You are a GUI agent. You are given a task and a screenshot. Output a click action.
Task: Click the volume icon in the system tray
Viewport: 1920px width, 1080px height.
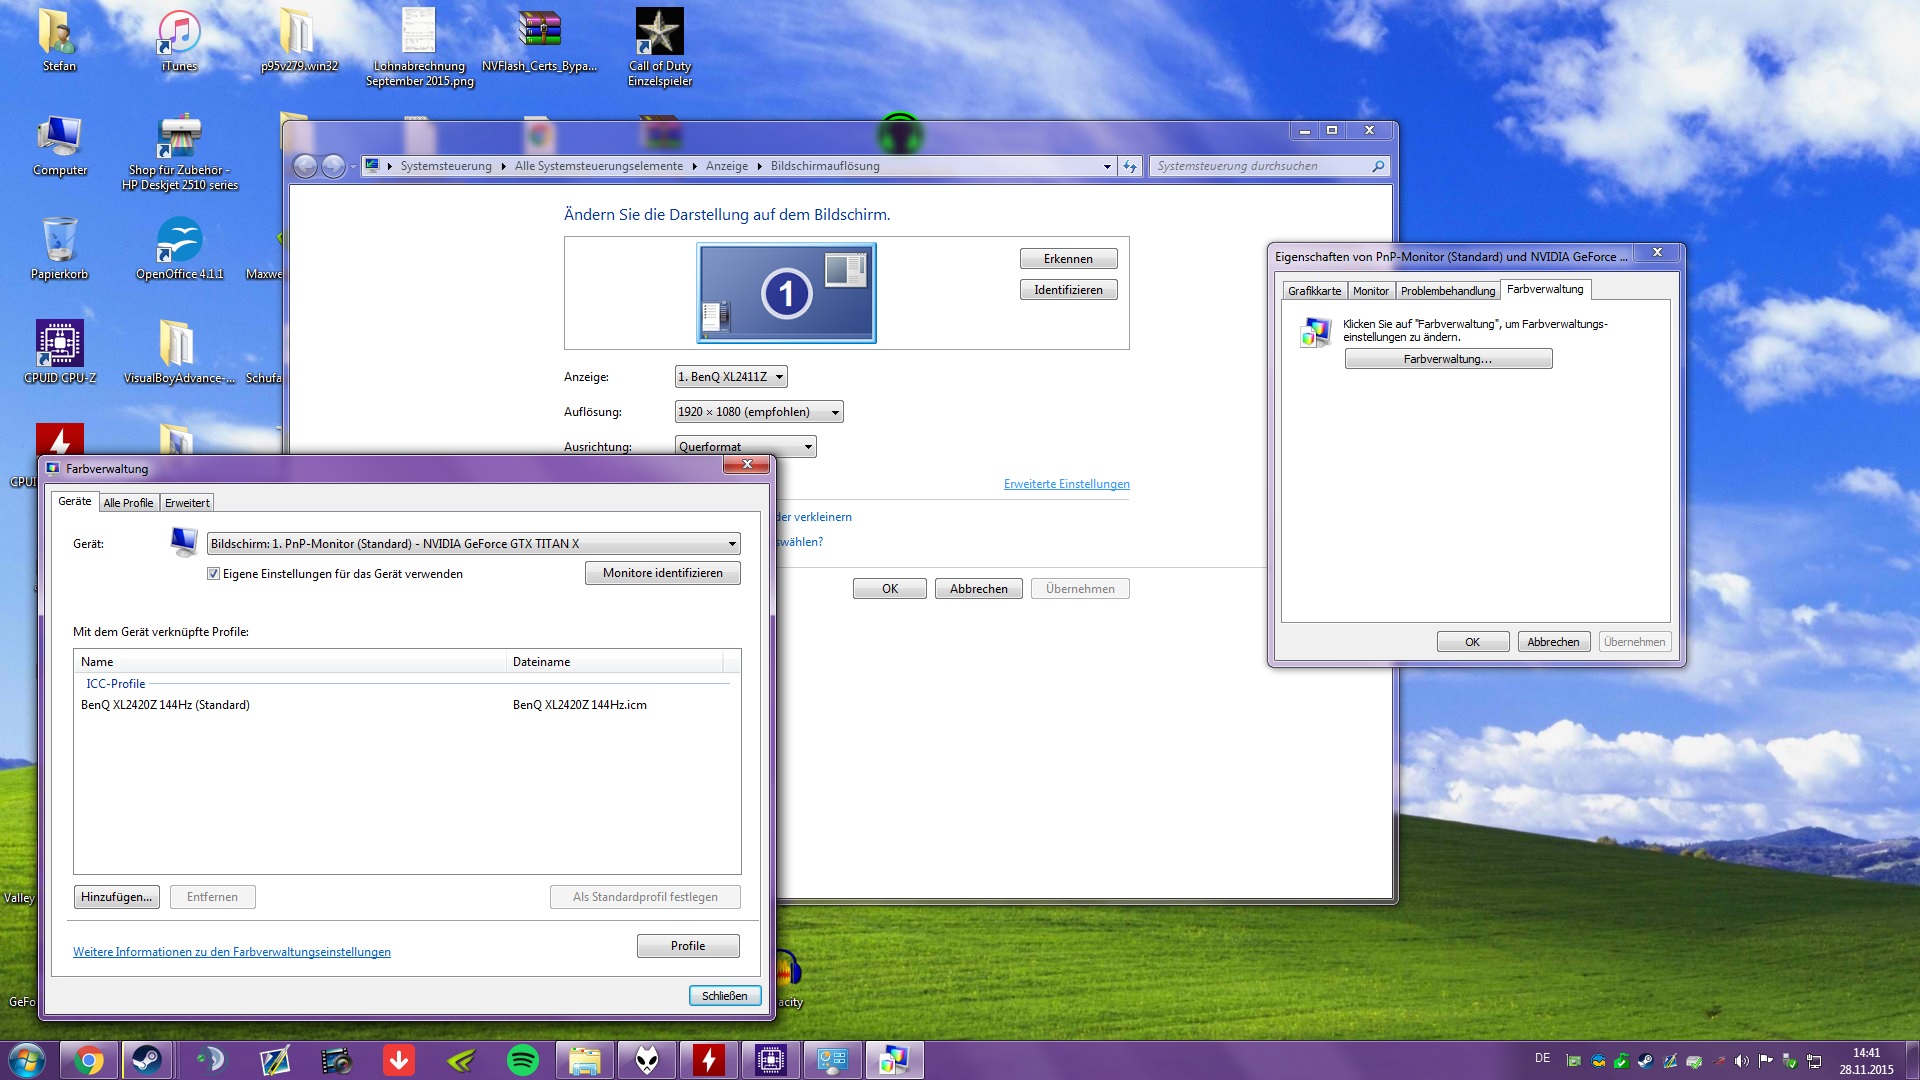point(1741,1061)
